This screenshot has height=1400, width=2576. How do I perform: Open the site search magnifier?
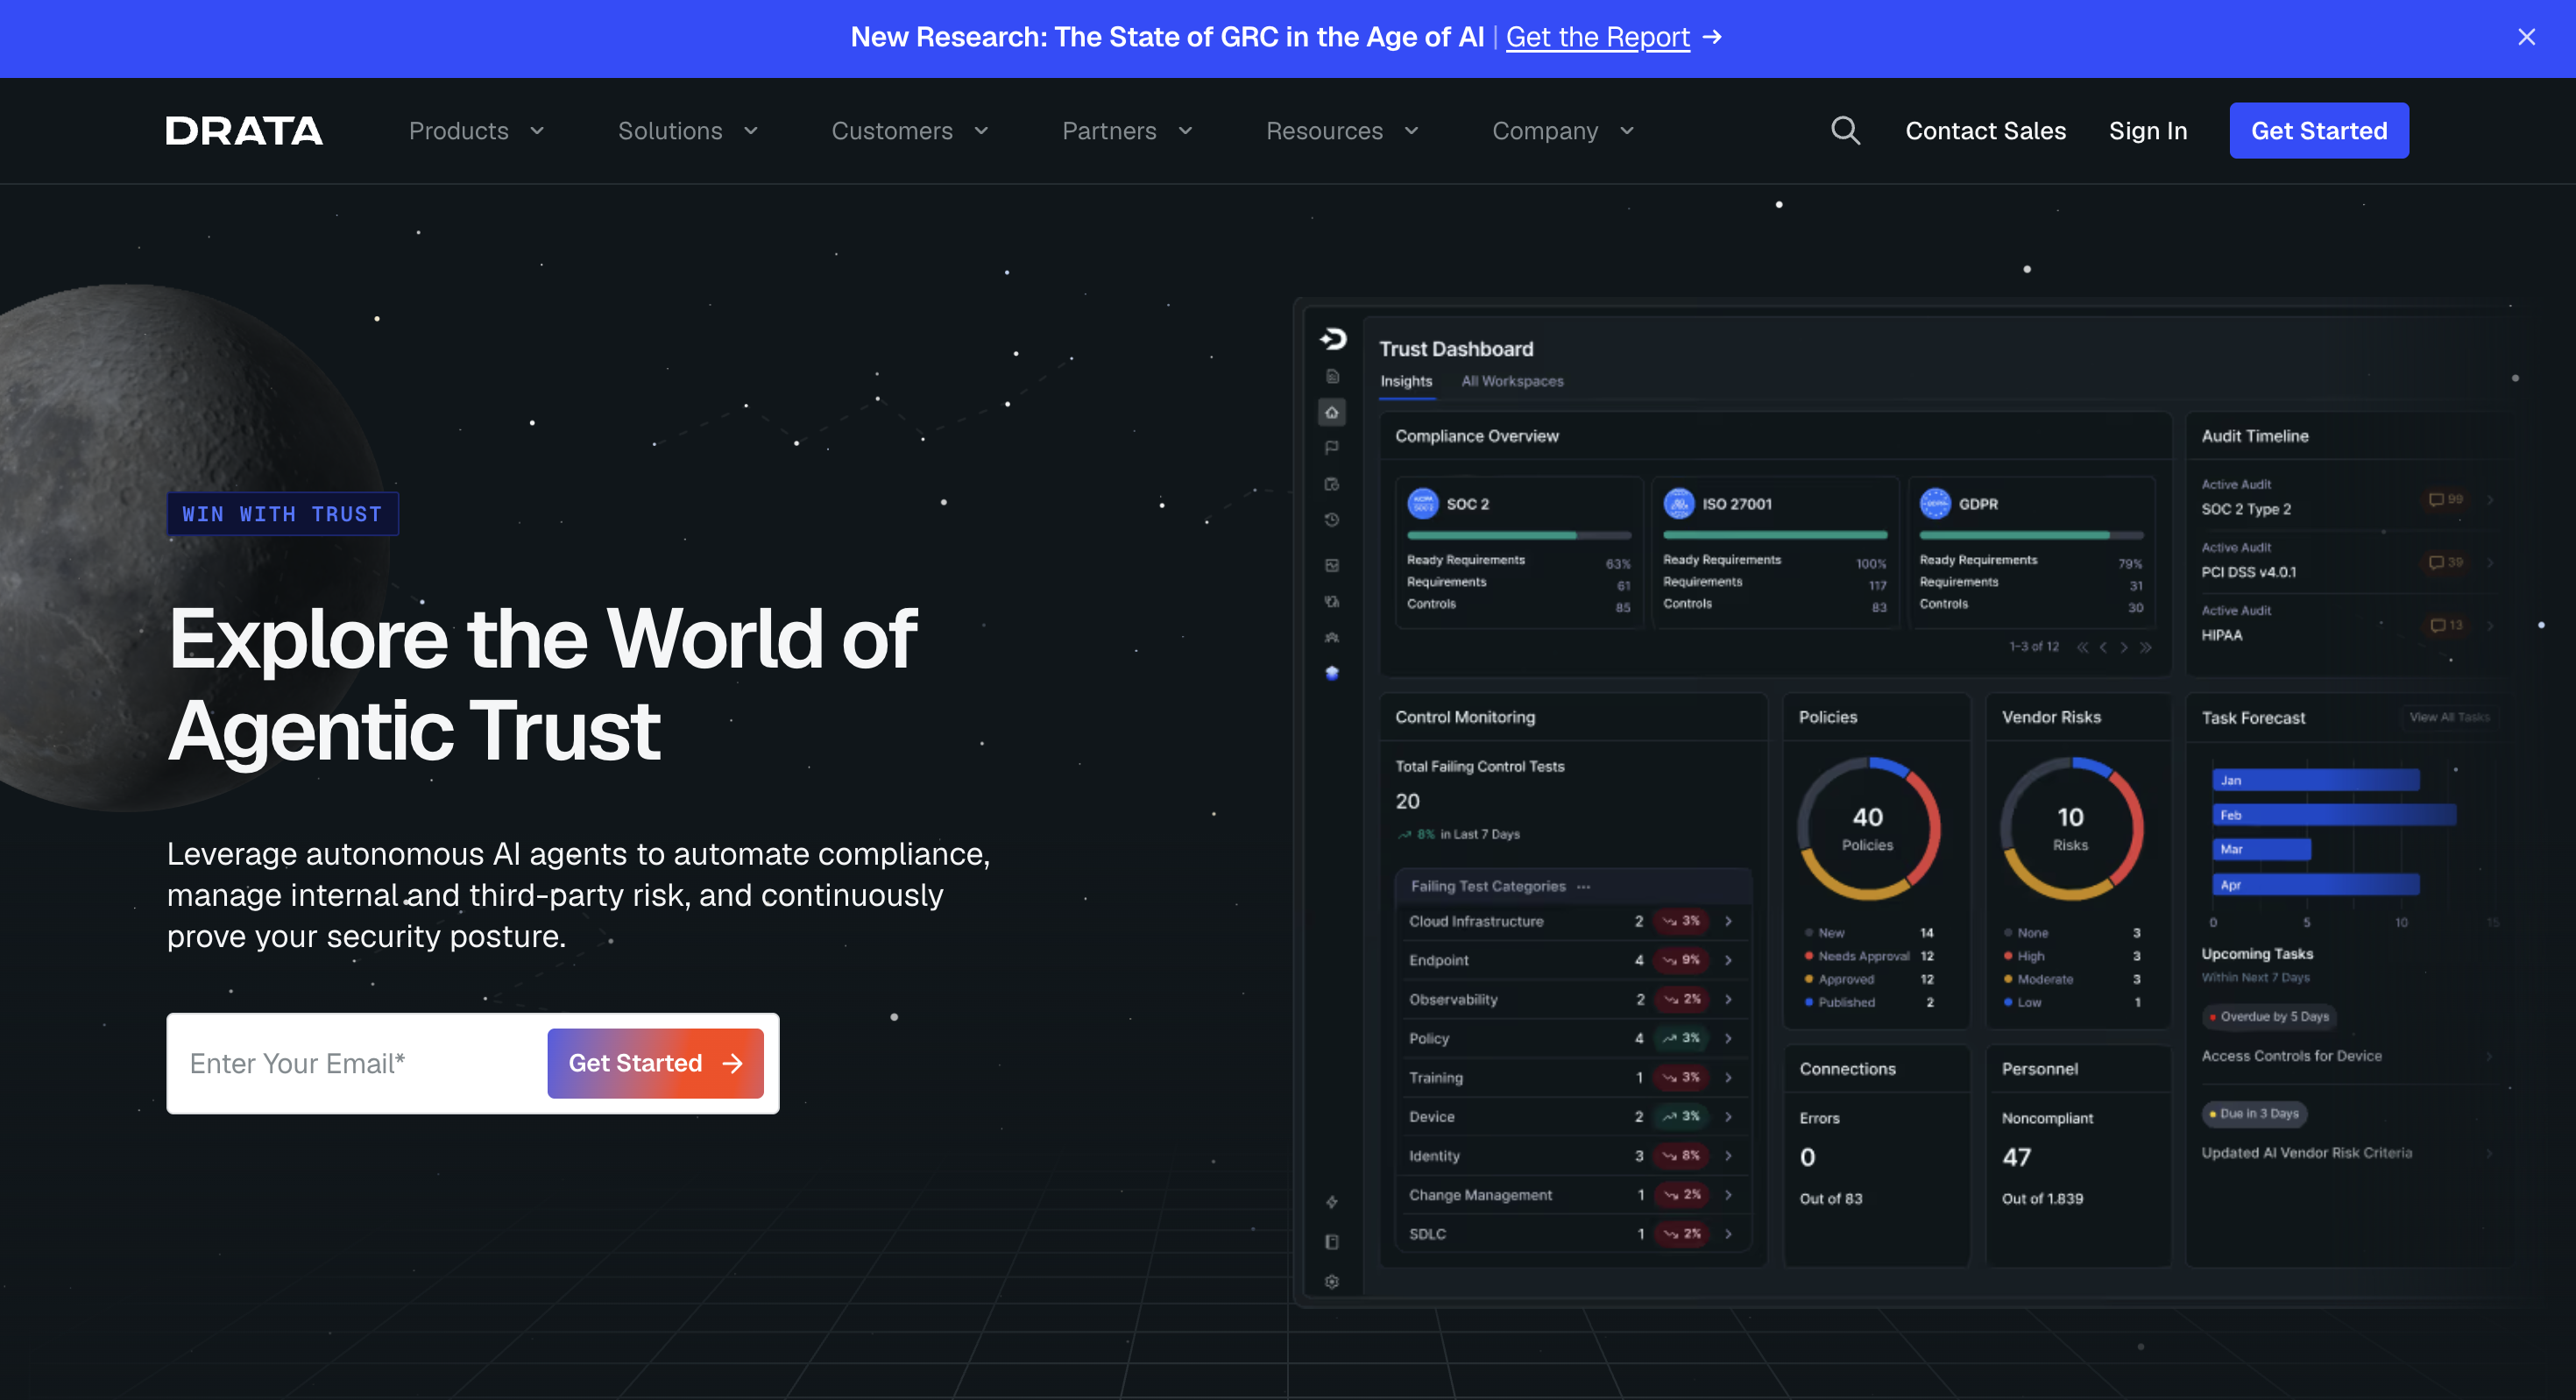click(1845, 131)
